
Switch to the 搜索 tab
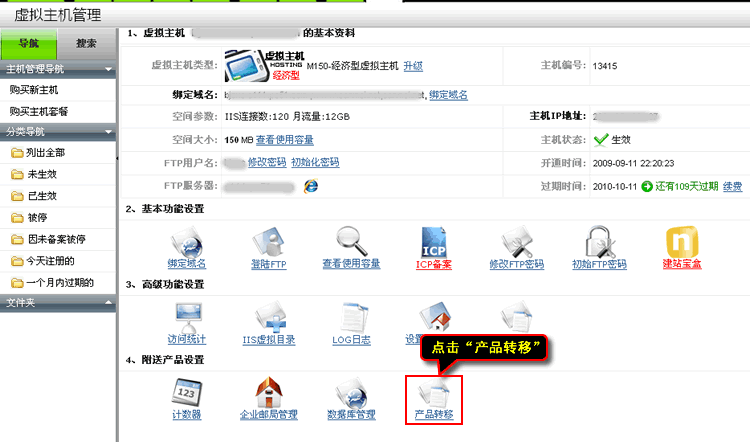[86, 44]
